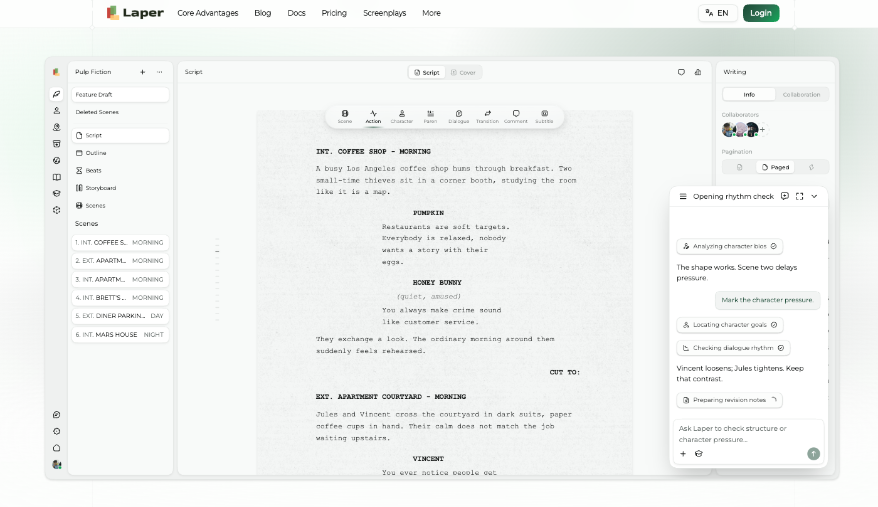This screenshot has width=878, height=507.
Task: Add new item with Pulp Fiction plus icon
Action: coord(143,72)
